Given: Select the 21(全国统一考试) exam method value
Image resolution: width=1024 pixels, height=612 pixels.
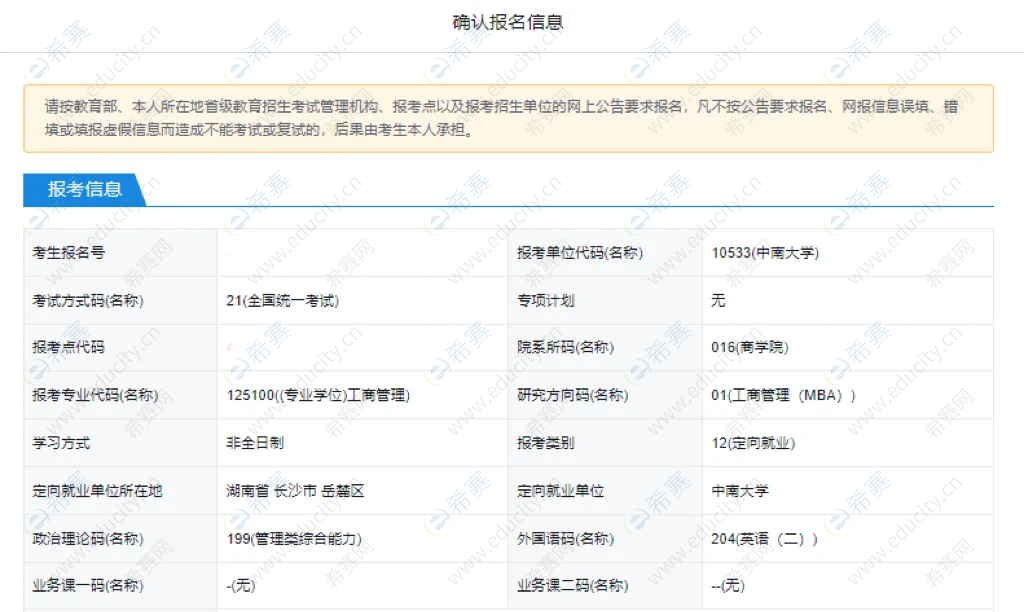Looking at the screenshot, I should click(x=282, y=301).
